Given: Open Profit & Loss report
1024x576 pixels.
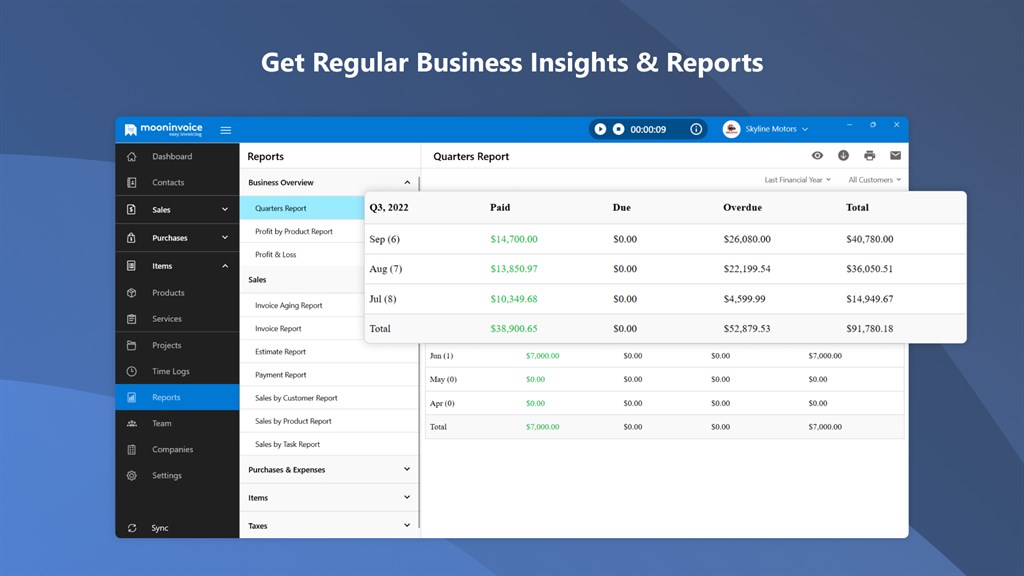Looking at the screenshot, I should tap(302, 255).
